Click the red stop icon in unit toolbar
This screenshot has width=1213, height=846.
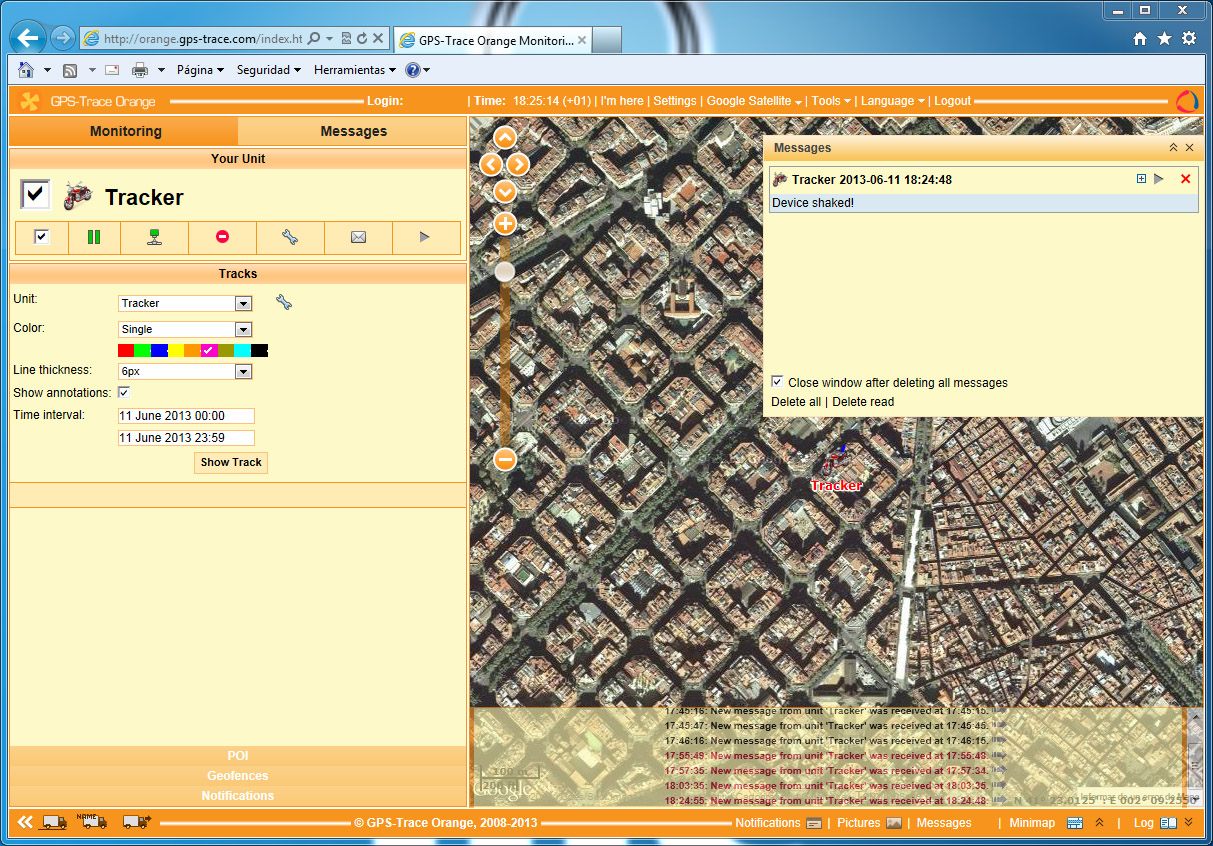[222, 237]
